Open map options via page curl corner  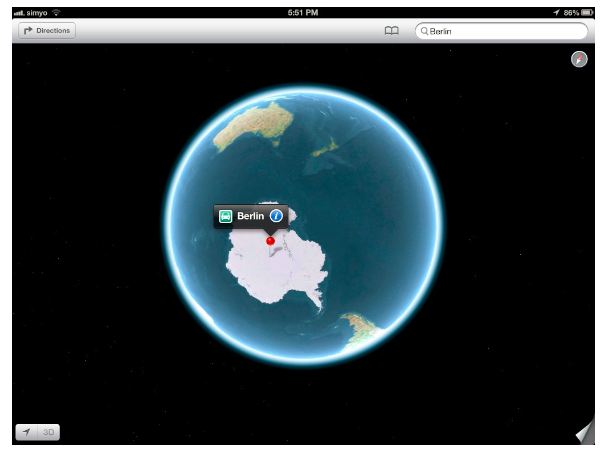pyautogui.click(x=585, y=432)
